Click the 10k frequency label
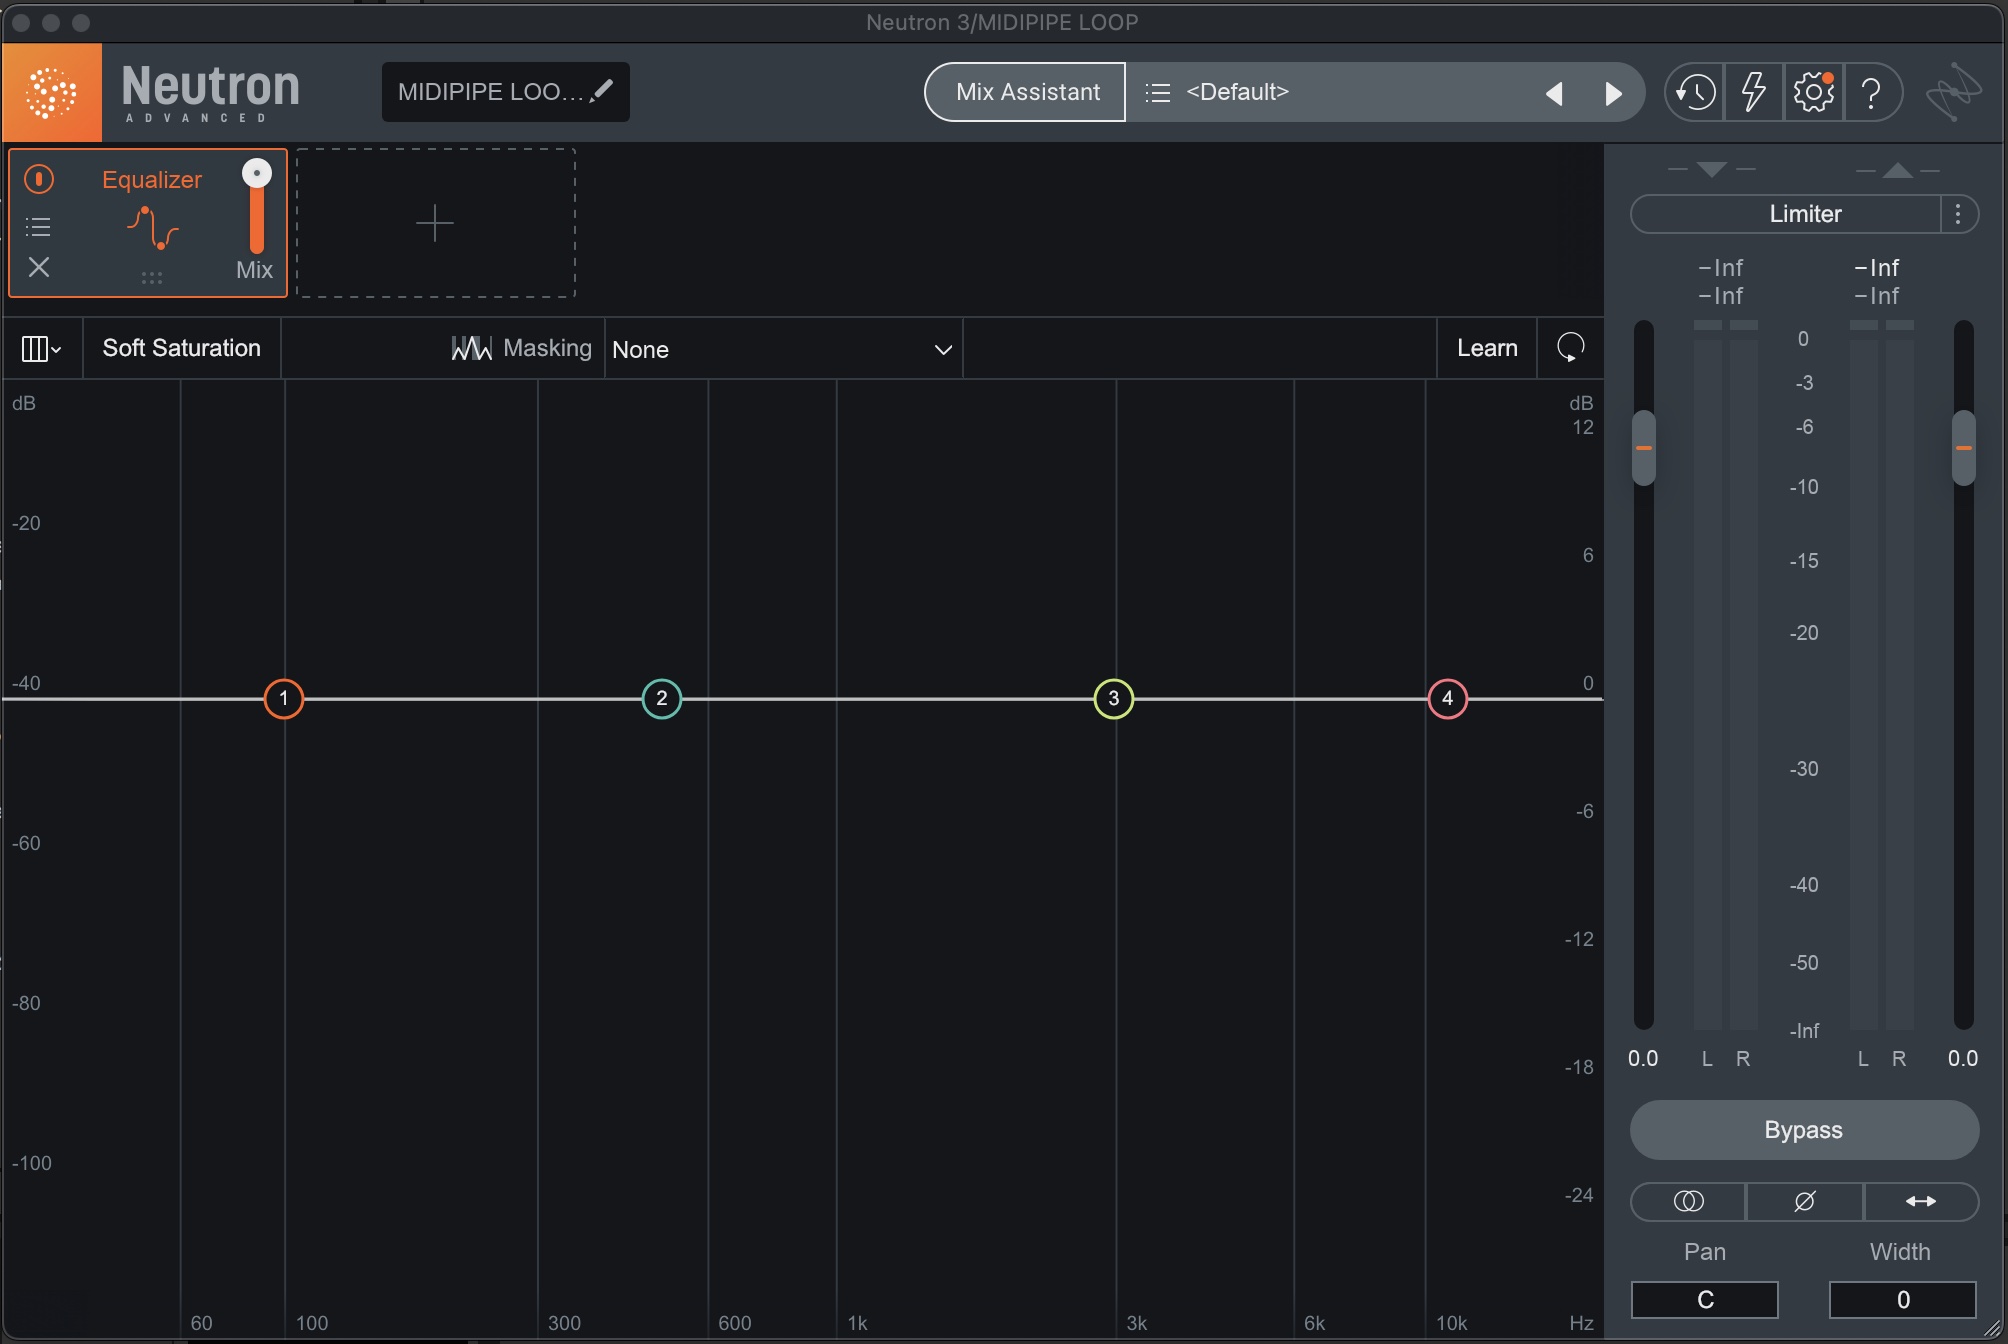Image resolution: width=2008 pixels, height=1344 pixels. 1452,1323
